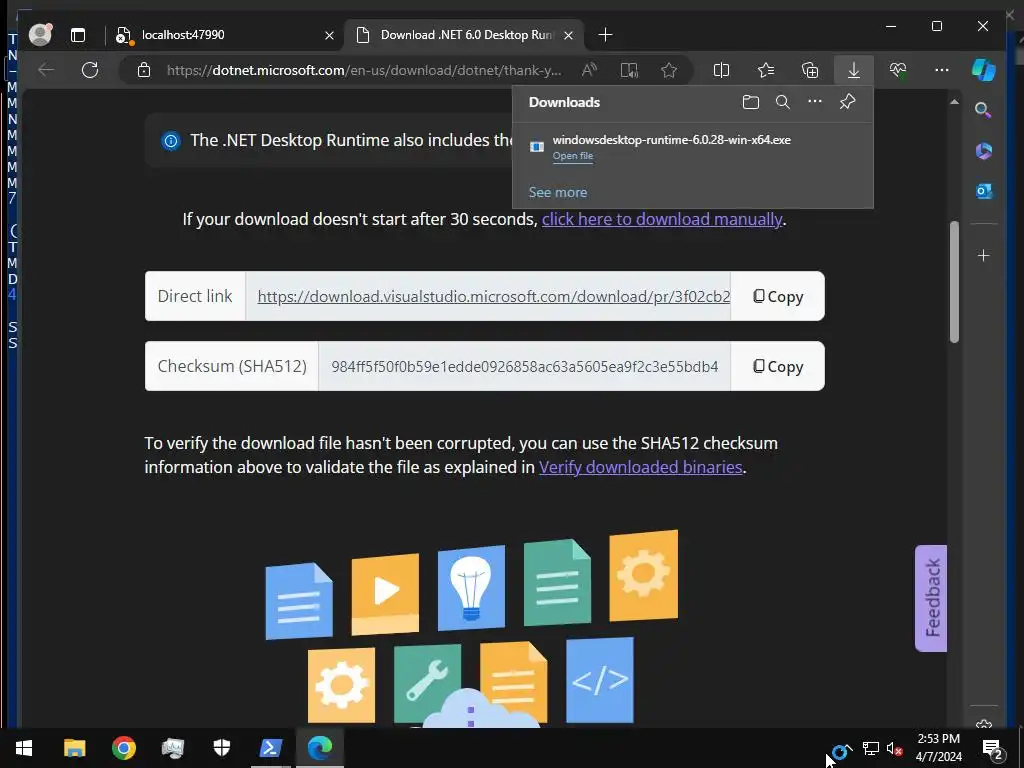
Task: Open Edge Settings and more menu
Action: 942,70
